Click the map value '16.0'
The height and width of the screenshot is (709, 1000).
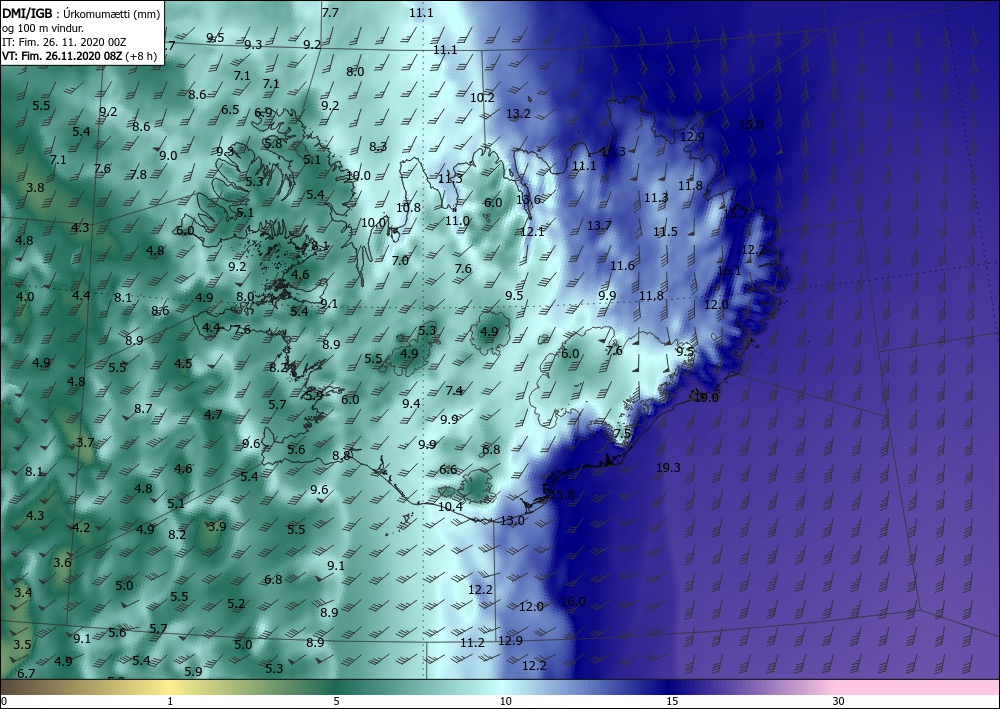coord(573,602)
